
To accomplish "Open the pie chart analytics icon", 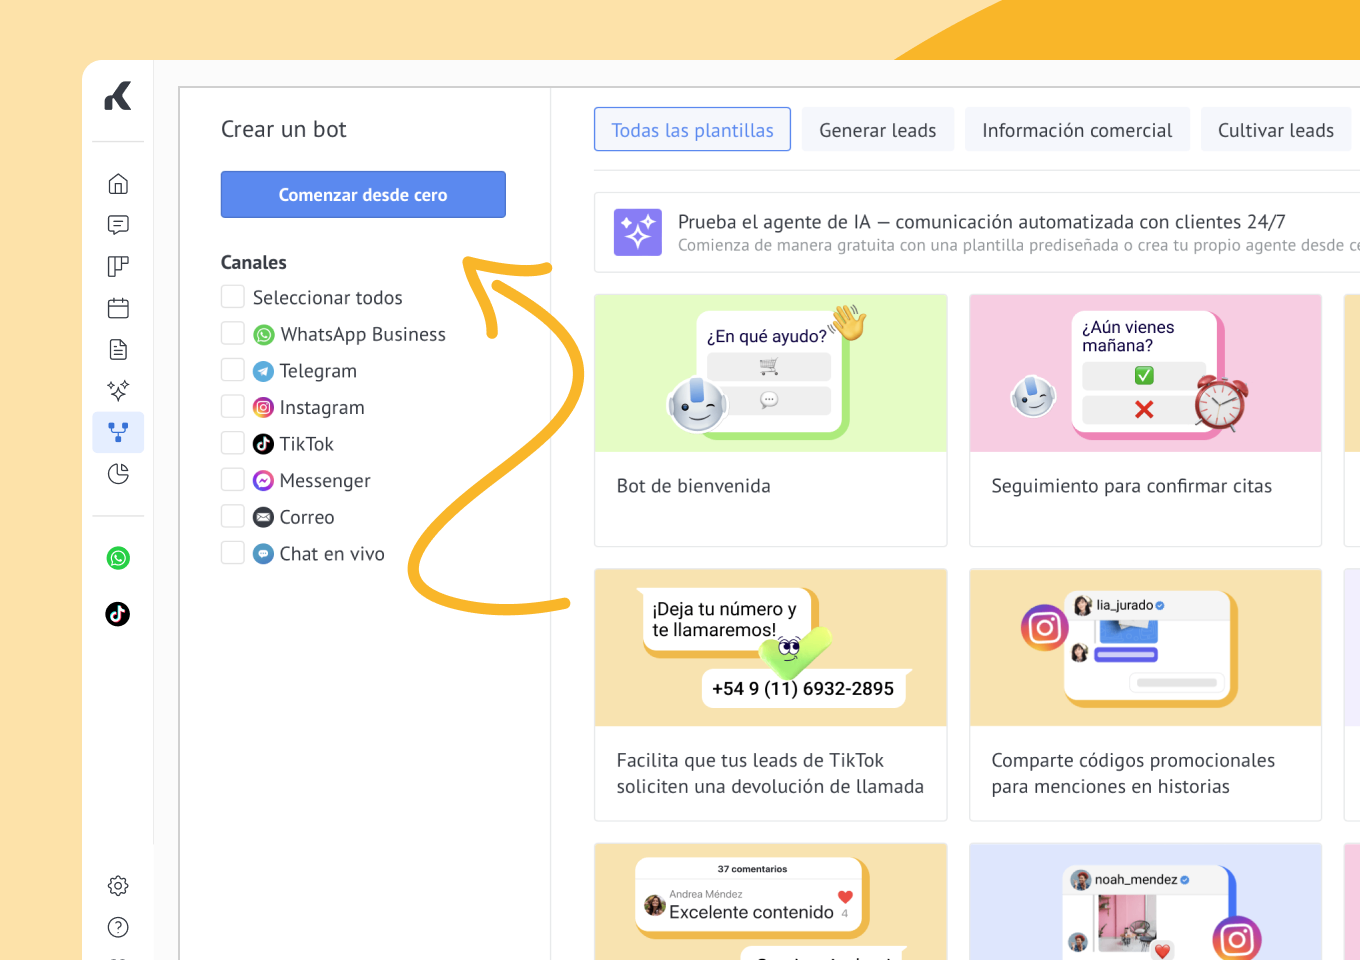I will (x=118, y=474).
